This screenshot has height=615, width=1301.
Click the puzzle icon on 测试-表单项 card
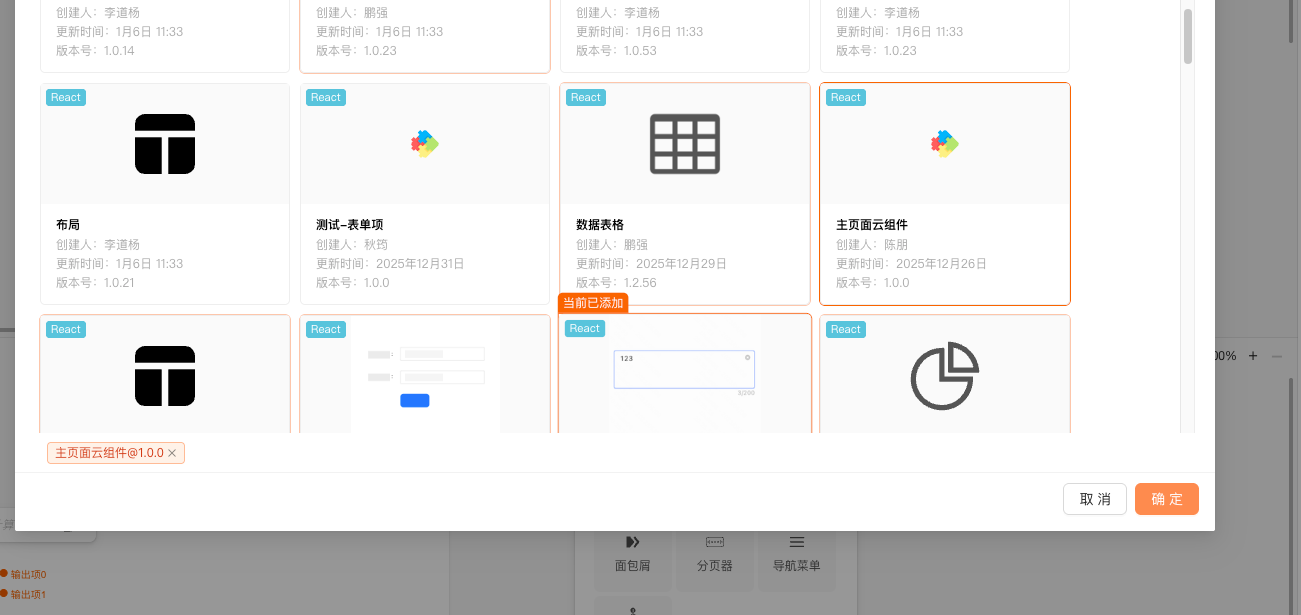click(425, 144)
